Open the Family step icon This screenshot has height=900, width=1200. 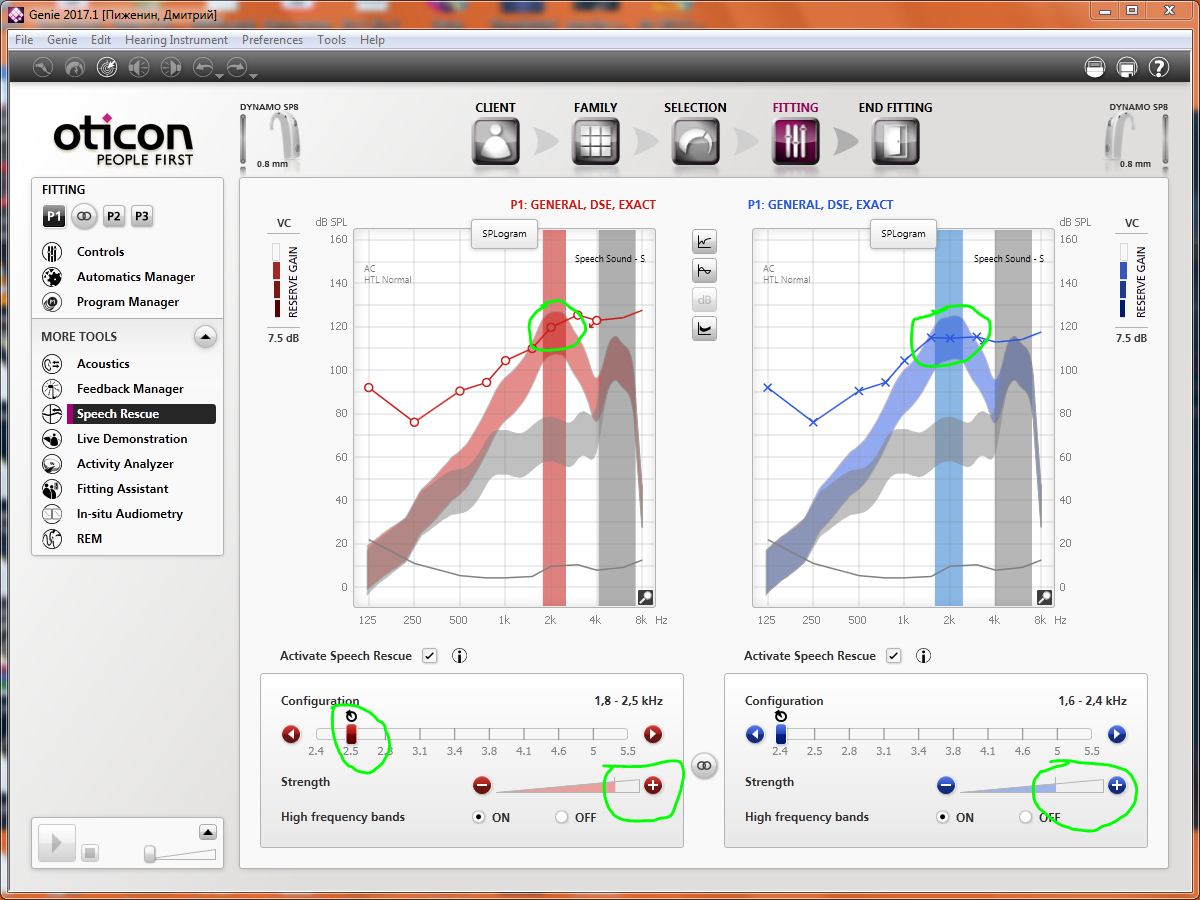(595, 141)
